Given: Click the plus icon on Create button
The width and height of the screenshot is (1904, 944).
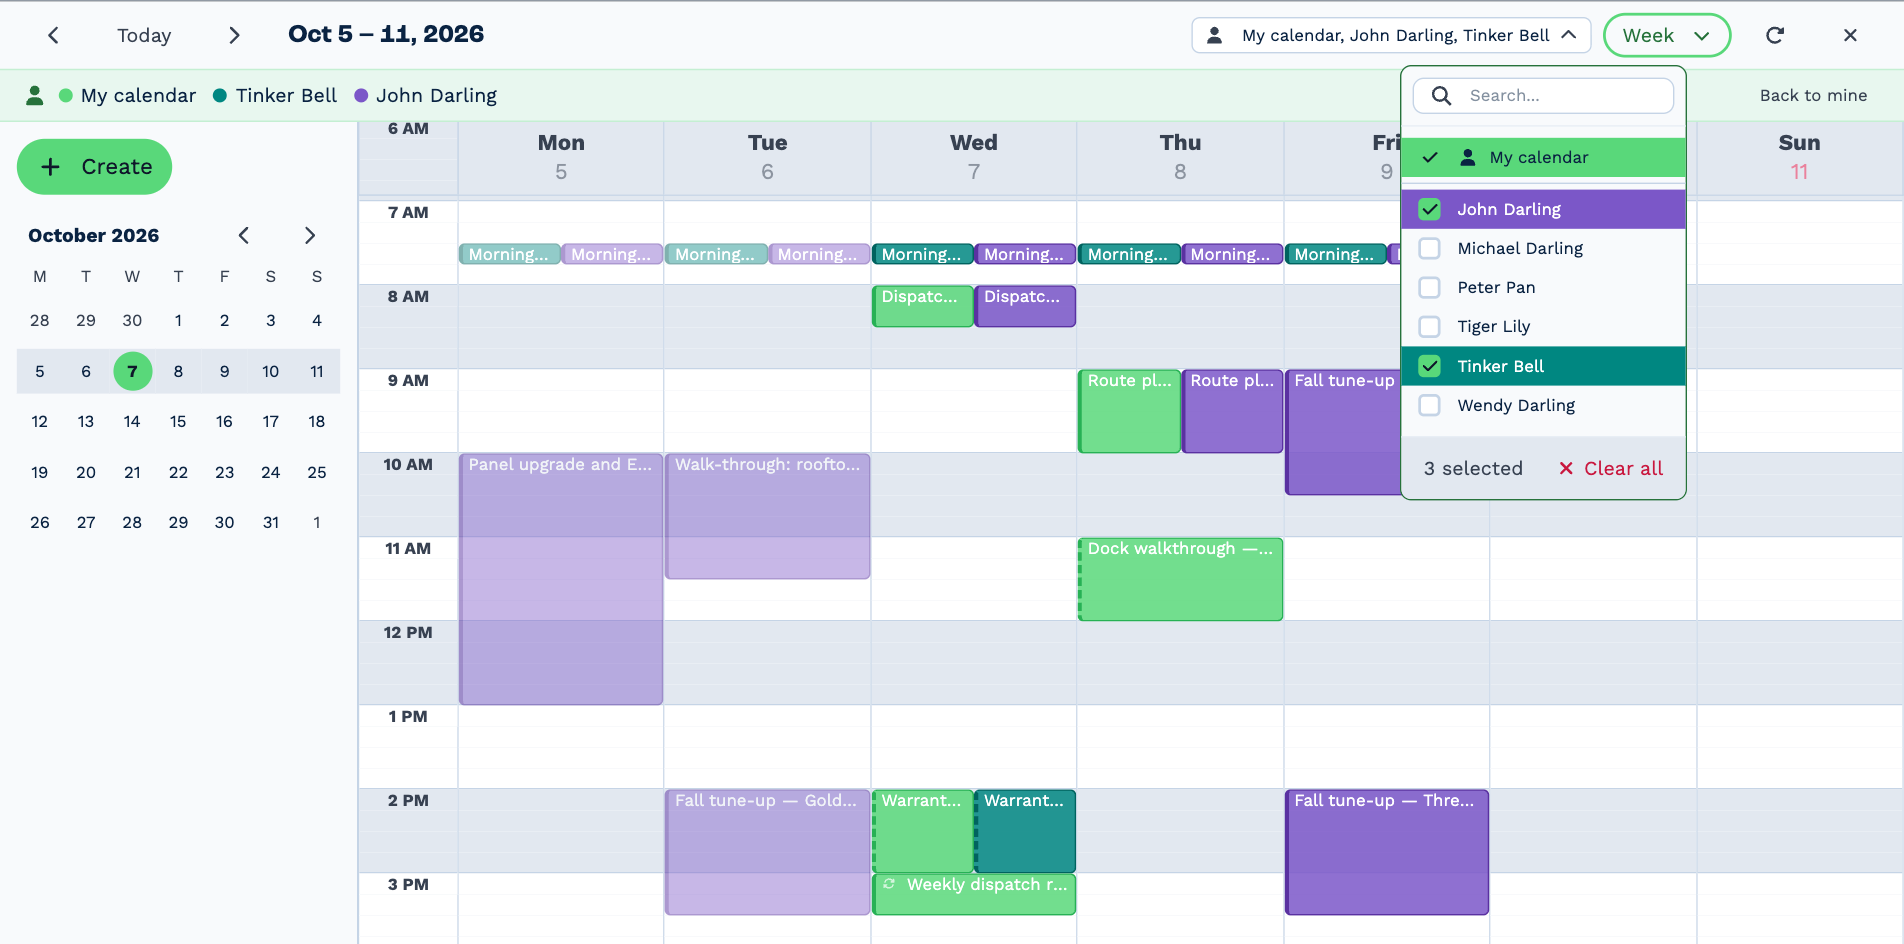Looking at the screenshot, I should [51, 167].
